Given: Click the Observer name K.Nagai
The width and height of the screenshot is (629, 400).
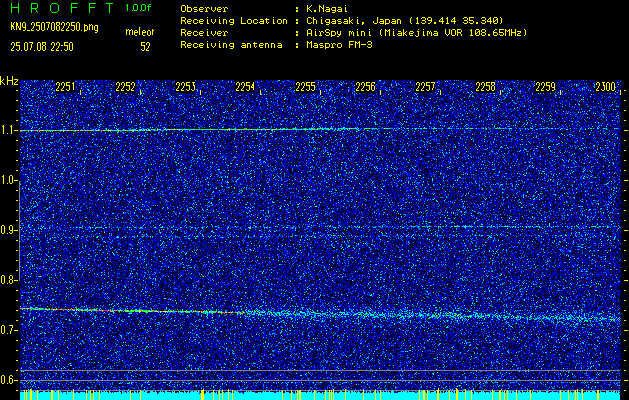Looking at the screenshot, I should click(325, 8).
